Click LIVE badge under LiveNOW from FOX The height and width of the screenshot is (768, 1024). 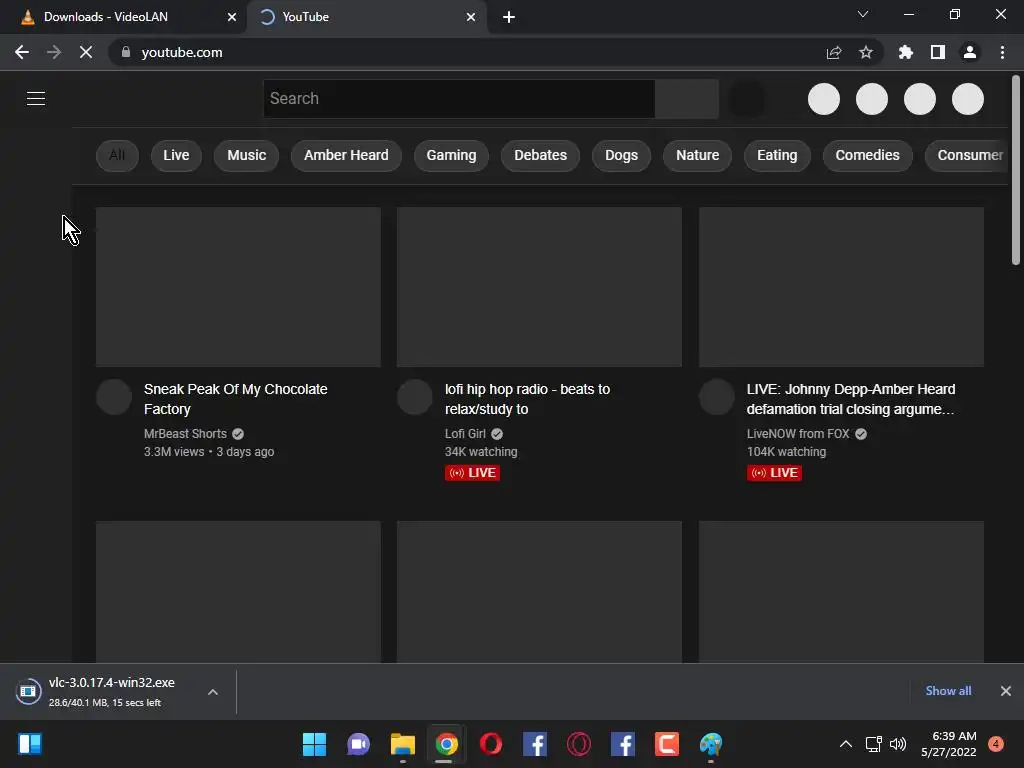pos(774,473)
